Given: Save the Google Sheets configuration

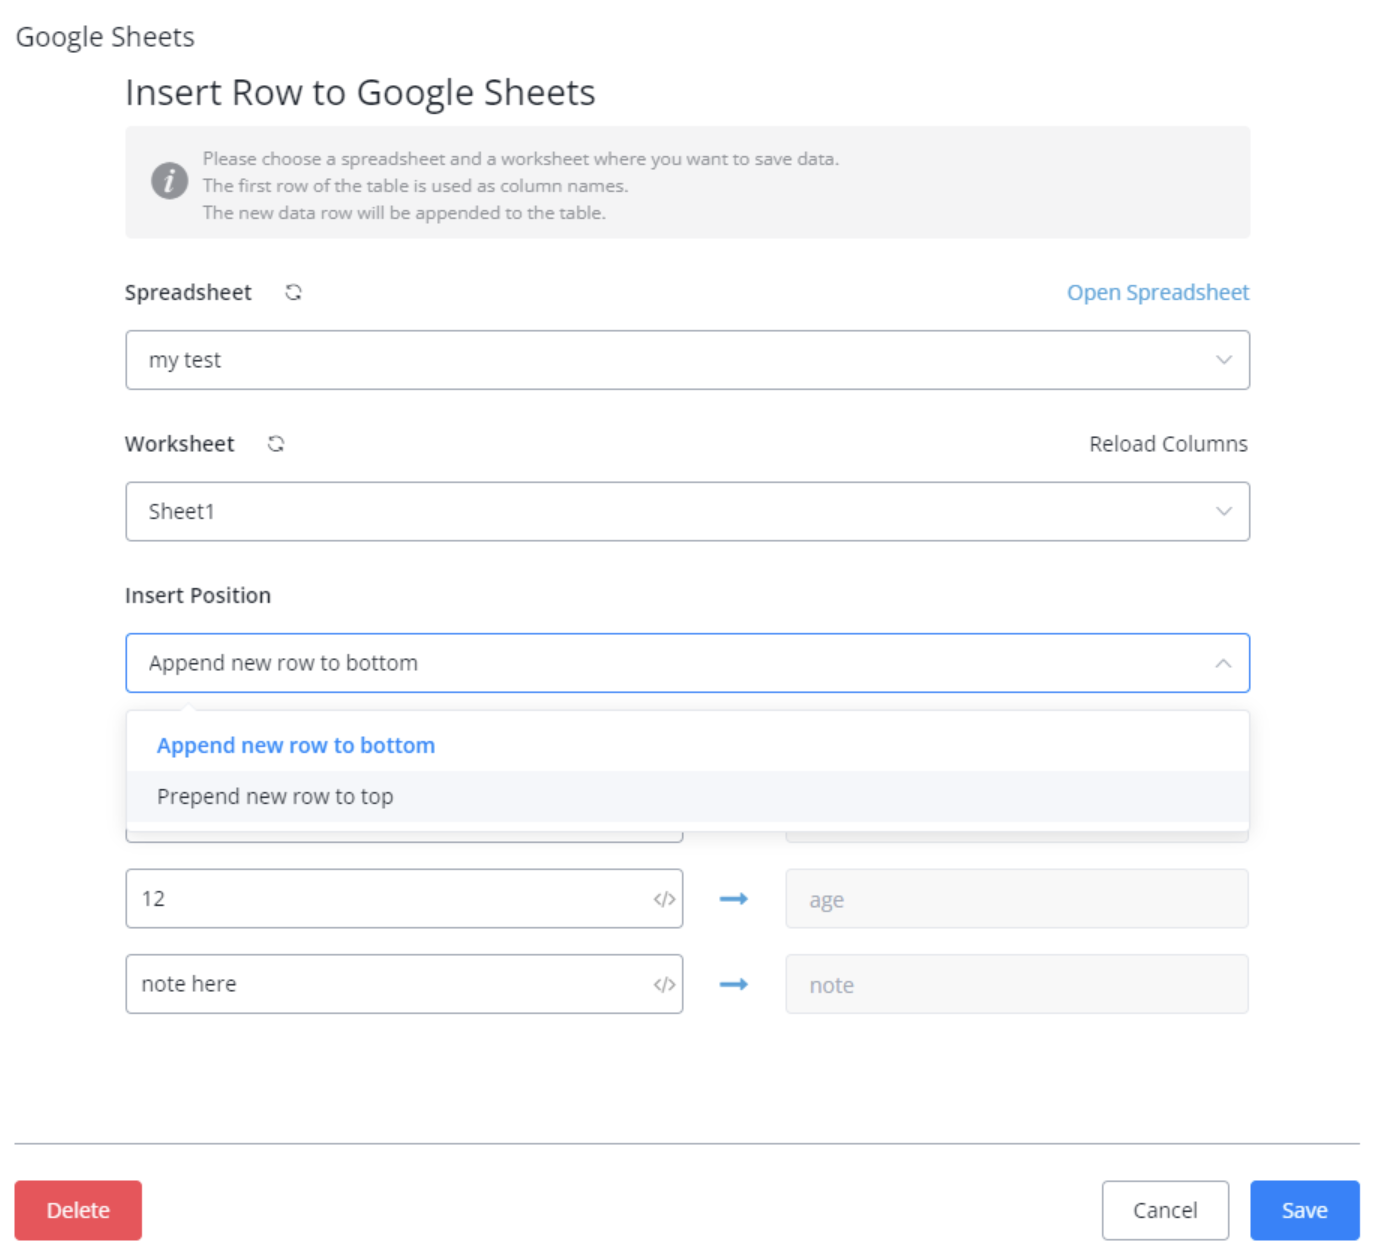Looking at the screenshot, I should [1304, 1210].
